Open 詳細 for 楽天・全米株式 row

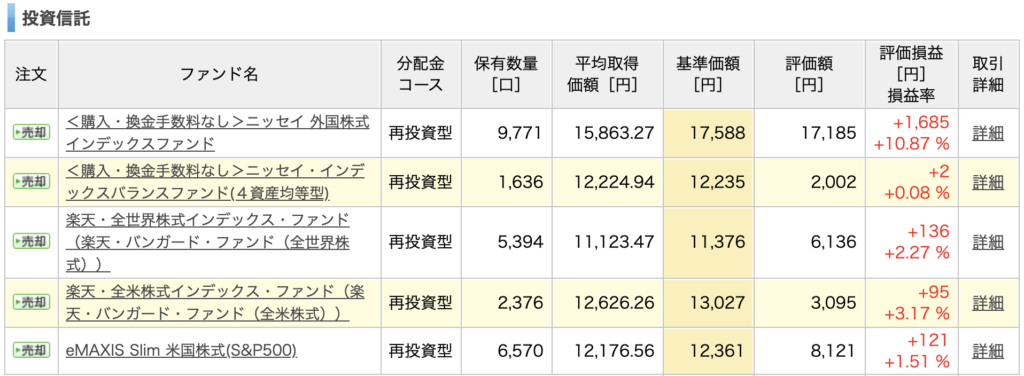987,302
